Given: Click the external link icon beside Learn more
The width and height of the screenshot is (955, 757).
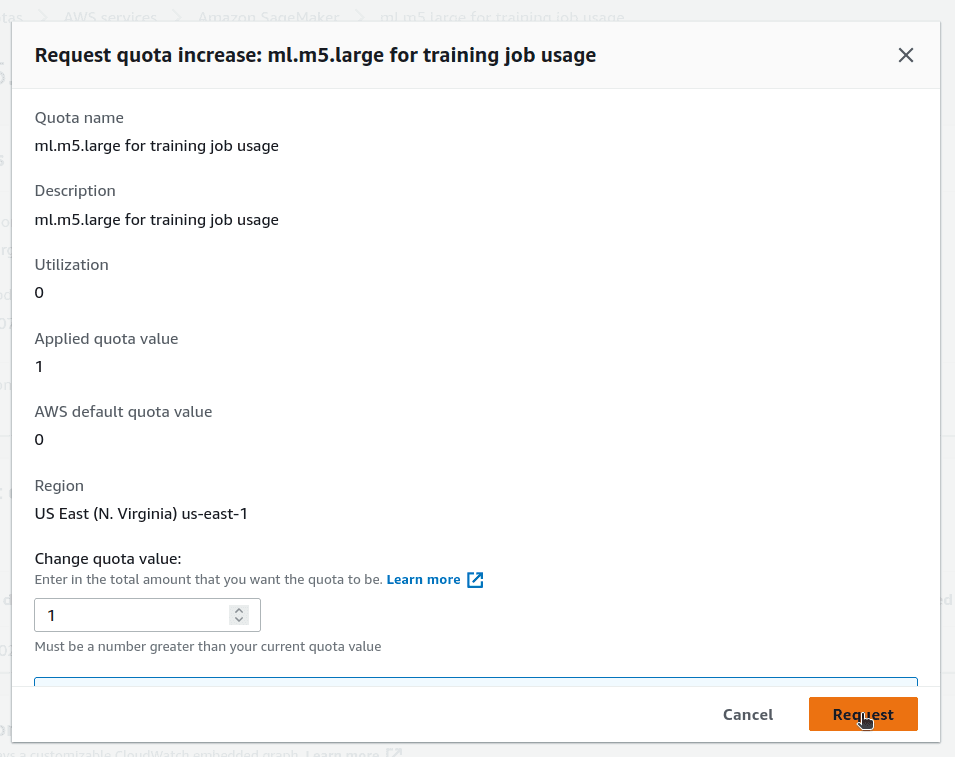Looking at the screenshot, I should (475, 580).
